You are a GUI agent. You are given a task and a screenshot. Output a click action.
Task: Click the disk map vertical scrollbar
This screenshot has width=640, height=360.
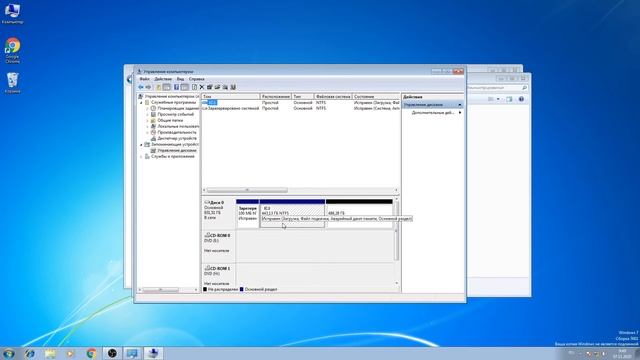click(x=396, y=241)
